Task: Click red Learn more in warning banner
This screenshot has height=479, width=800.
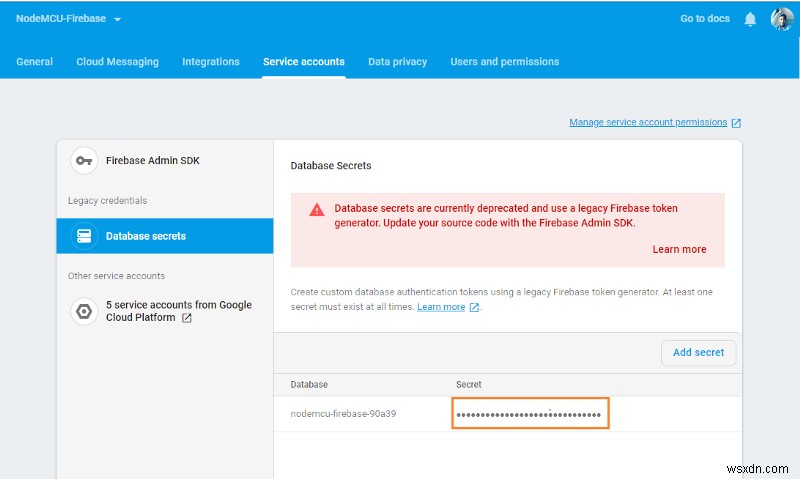Action: tap(679, 249)
